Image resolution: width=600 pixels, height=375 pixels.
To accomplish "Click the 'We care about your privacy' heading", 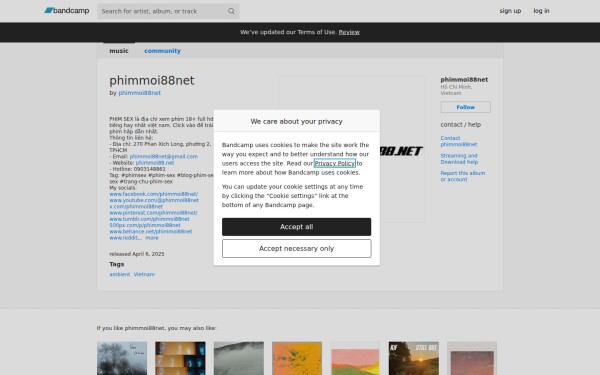I will [x=297, y=121].
